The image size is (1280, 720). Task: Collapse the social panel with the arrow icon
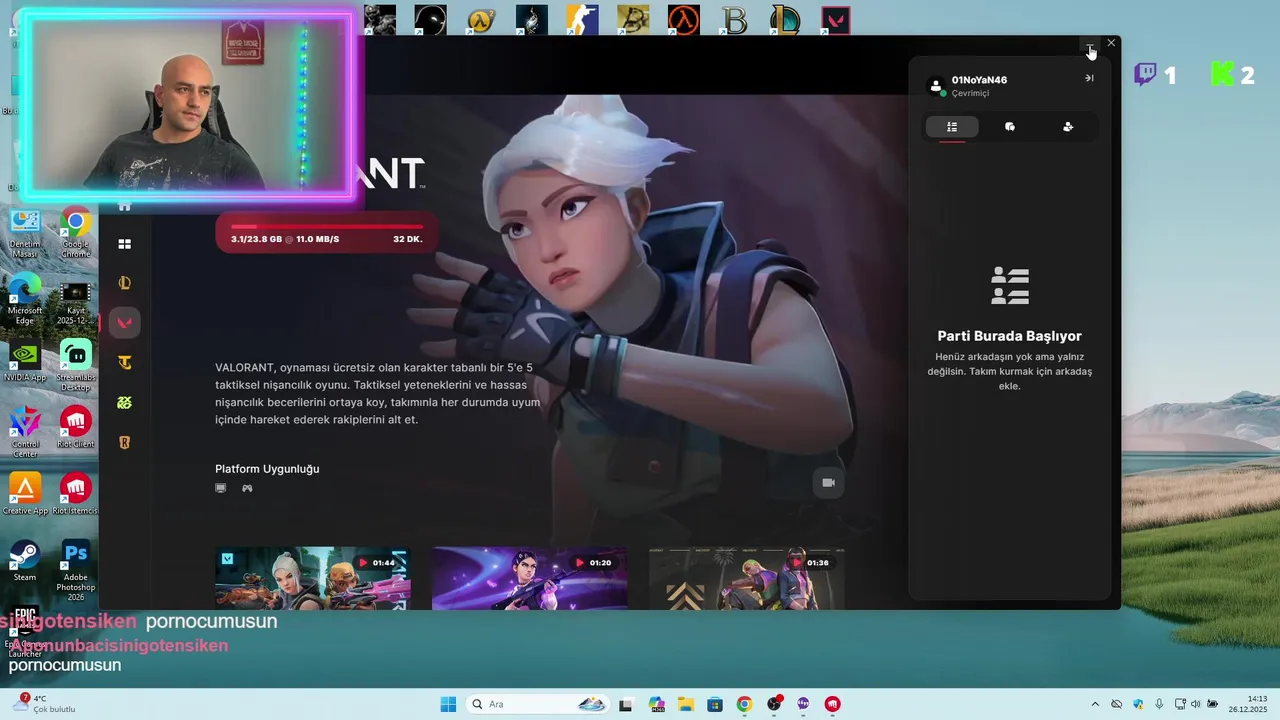[x=1089, y=78]
